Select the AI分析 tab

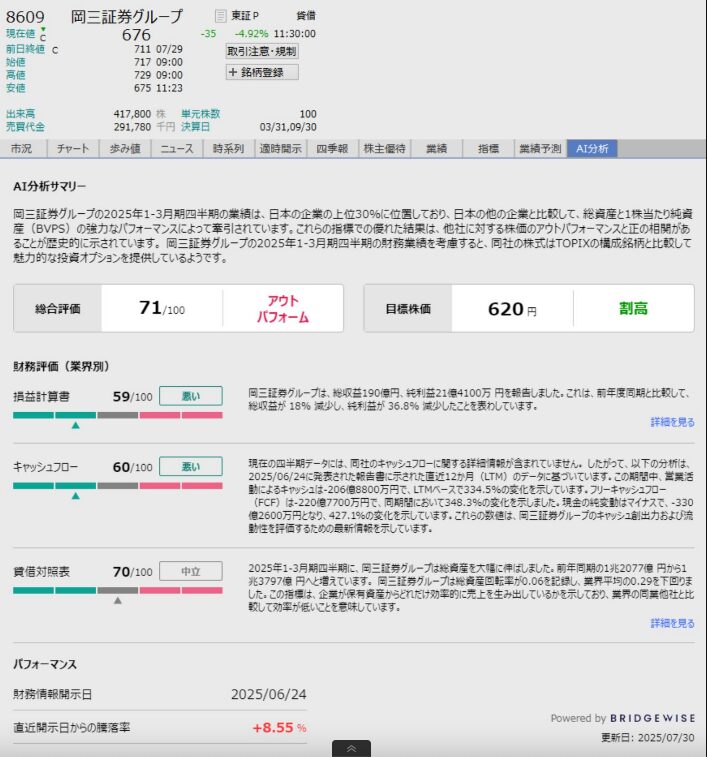pyautogui.click(x=592, y=149)
